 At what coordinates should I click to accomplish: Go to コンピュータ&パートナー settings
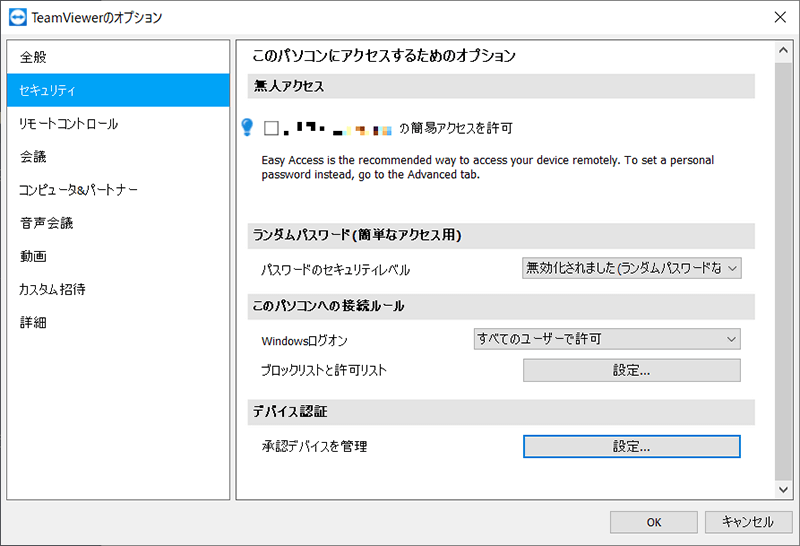coord(118,190)
